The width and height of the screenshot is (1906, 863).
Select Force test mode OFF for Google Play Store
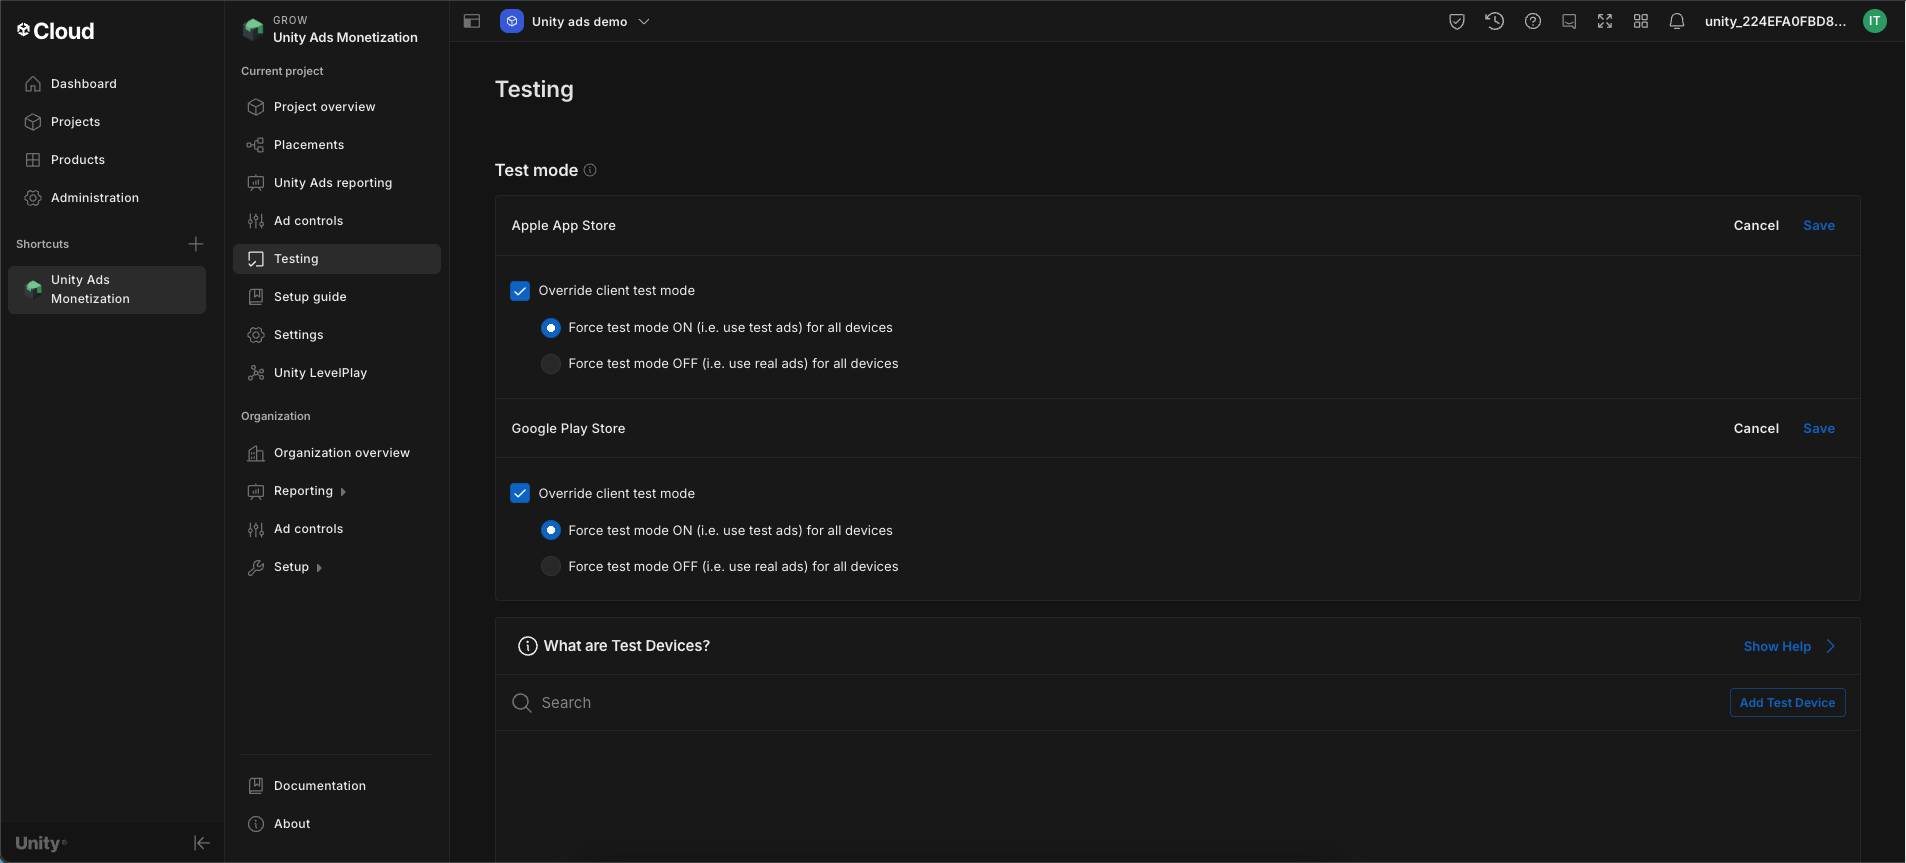pyautogui.click(x=551, y=566)
